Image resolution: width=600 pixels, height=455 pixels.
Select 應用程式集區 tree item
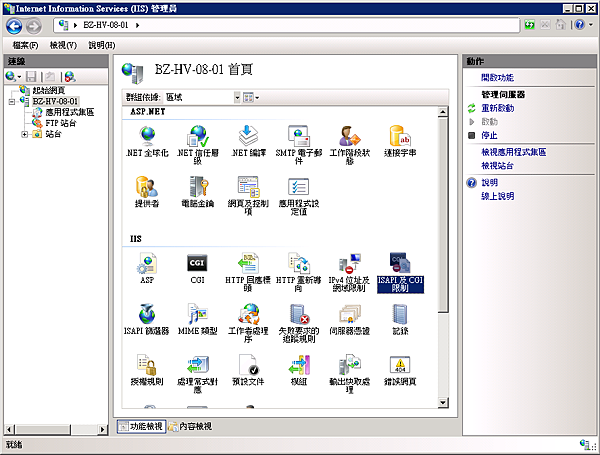point(69,112)
